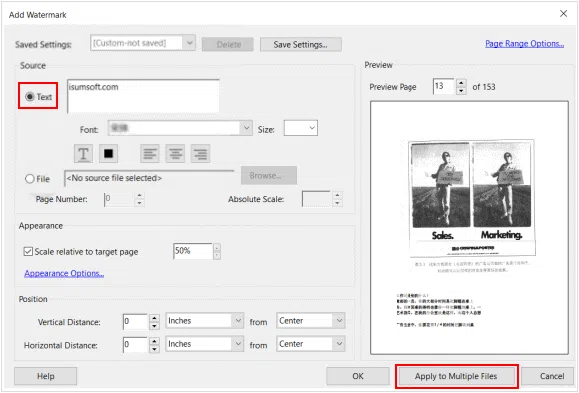This screenshot has height=393, width=579.
Task: Click Save Settings button
Action: [301, 44]
